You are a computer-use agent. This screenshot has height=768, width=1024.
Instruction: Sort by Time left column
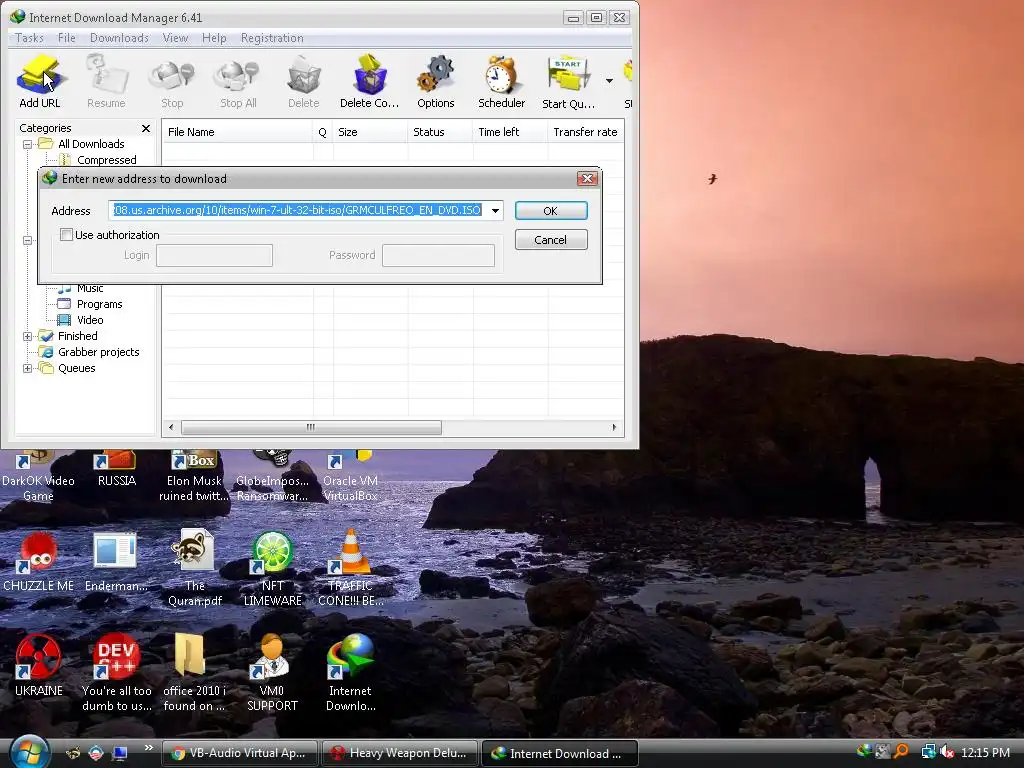pyautogui.click(x=510, y=132)
